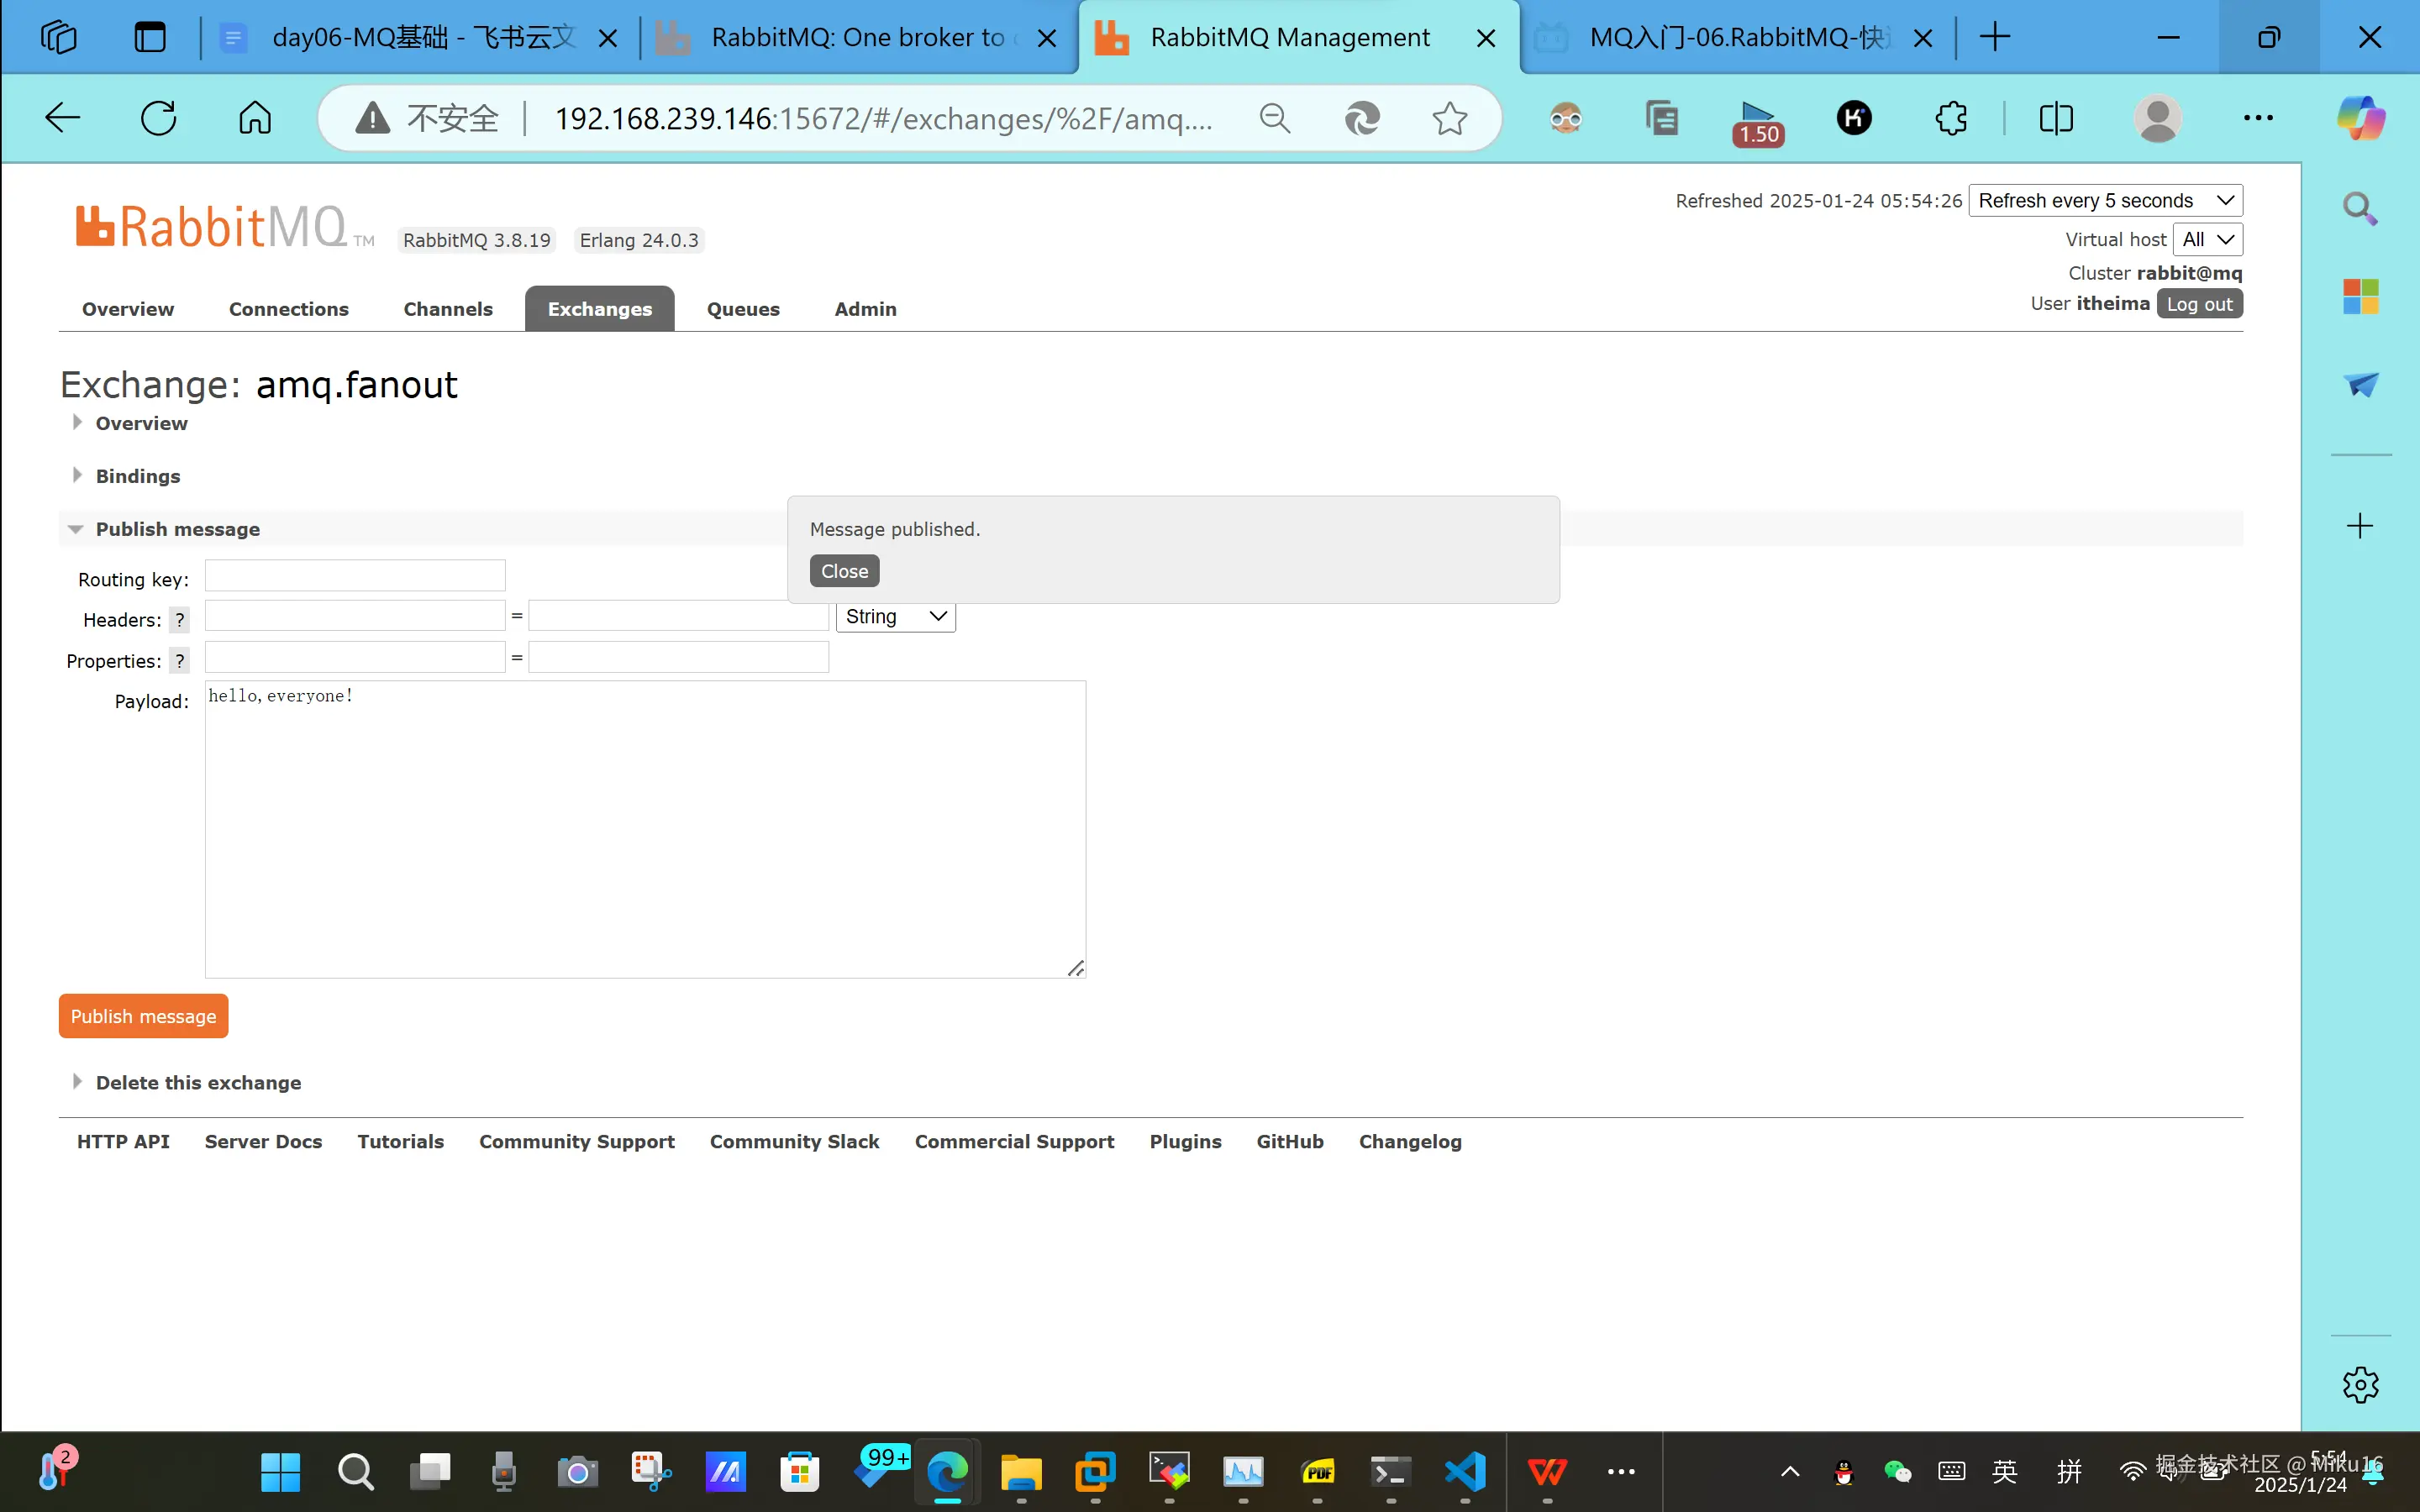Open the Copilot sidebar icon

pyautogui.click(x=2360, y=118)
